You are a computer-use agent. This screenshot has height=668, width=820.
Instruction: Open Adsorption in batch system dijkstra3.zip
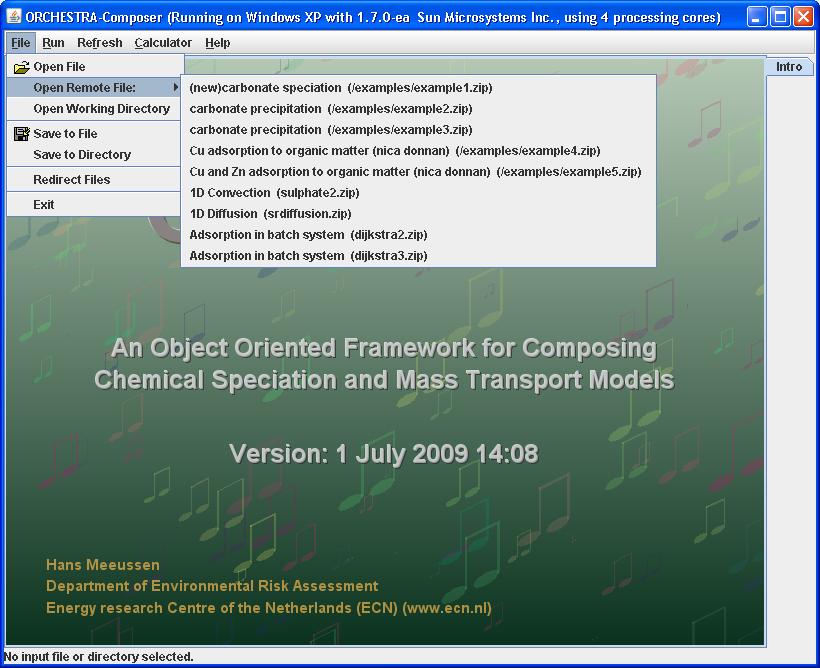(x=418, y=255)
